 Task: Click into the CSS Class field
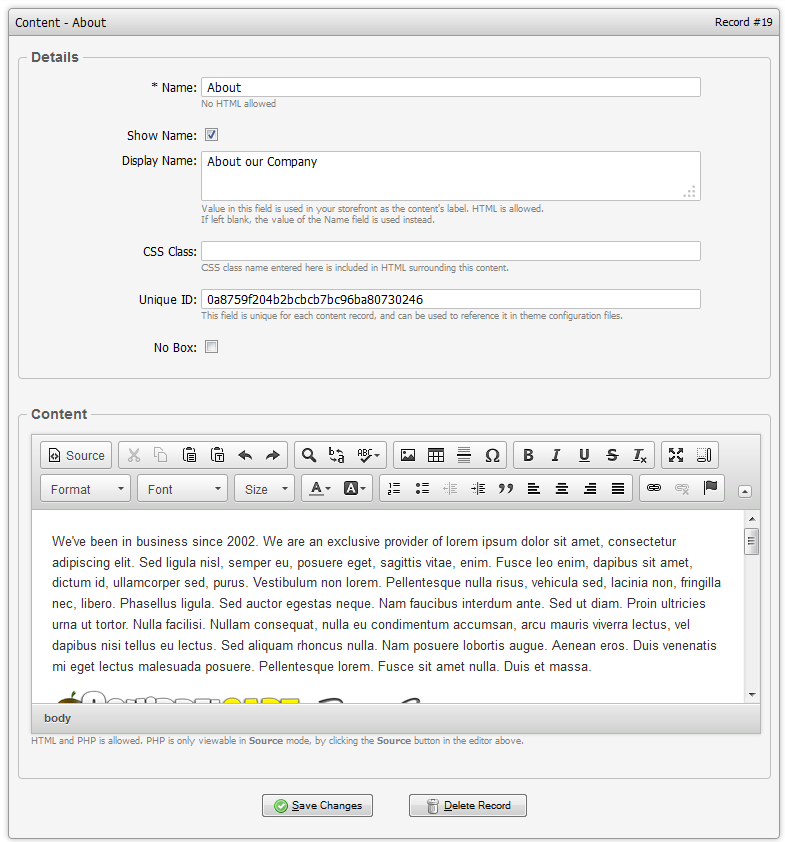point(450,251)
